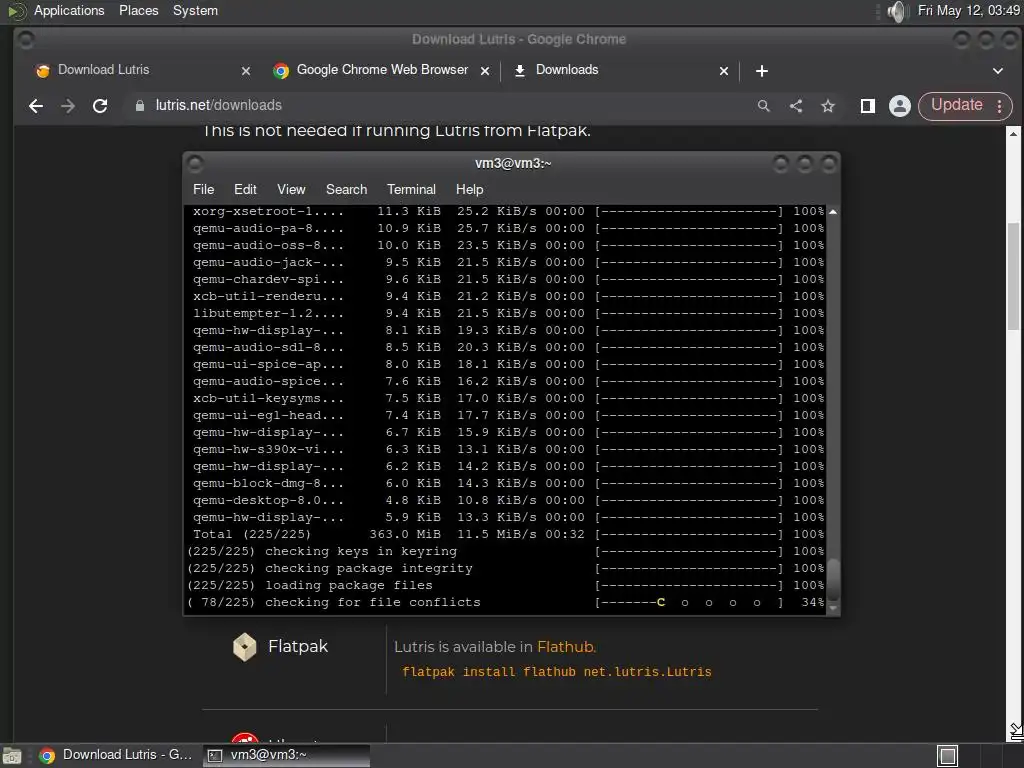
Task: Expand the tab search chevron
Action: (997, 71)
